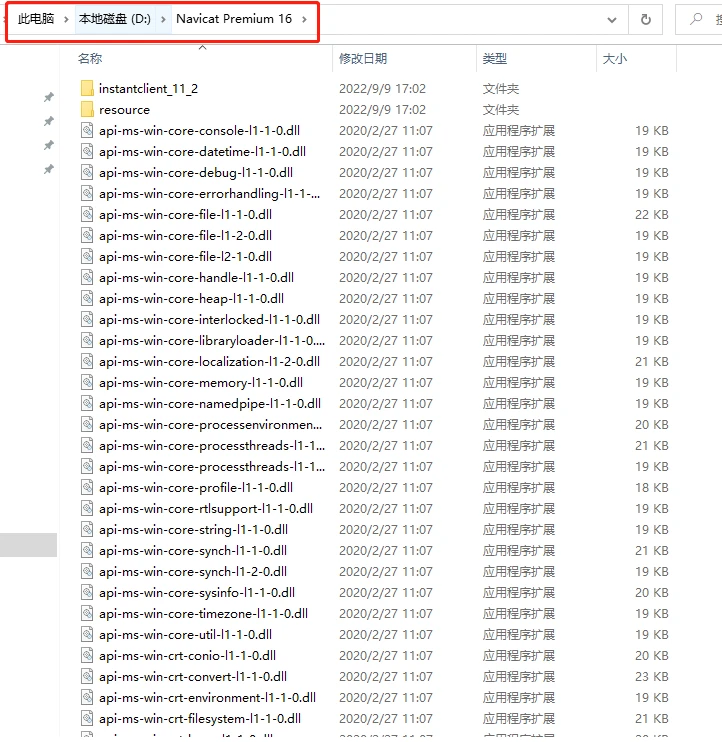
Task: Select api-ms-win-crt-filesystem-l1-1-0.dll file name
Action: tap(200, 718)
